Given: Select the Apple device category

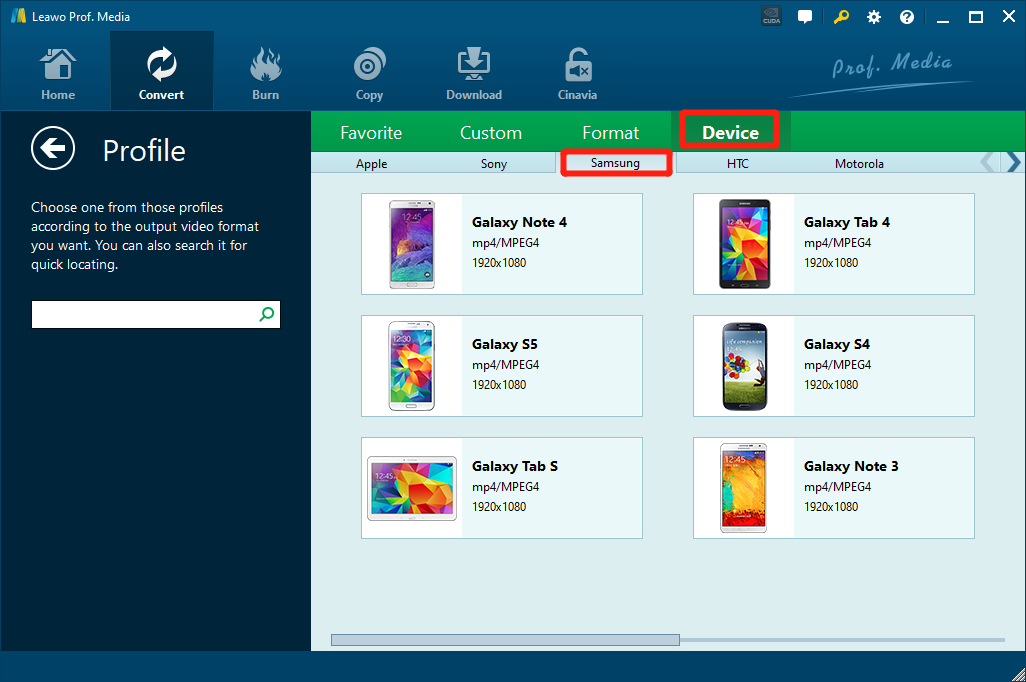Looking at the screenshot, I should tap(371, 164).
